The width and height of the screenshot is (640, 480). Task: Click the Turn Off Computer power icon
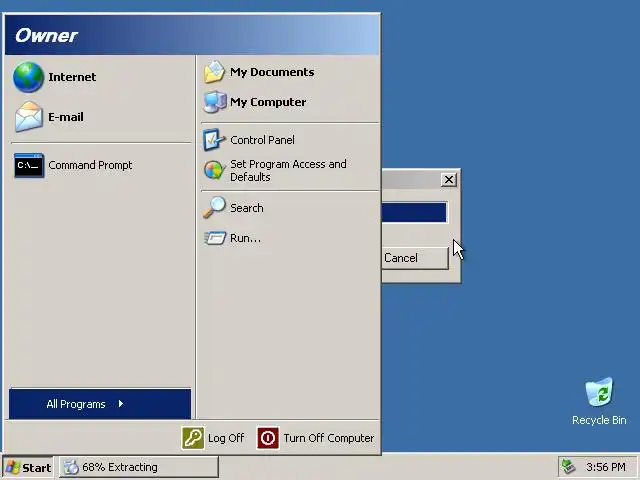(268, 438)
